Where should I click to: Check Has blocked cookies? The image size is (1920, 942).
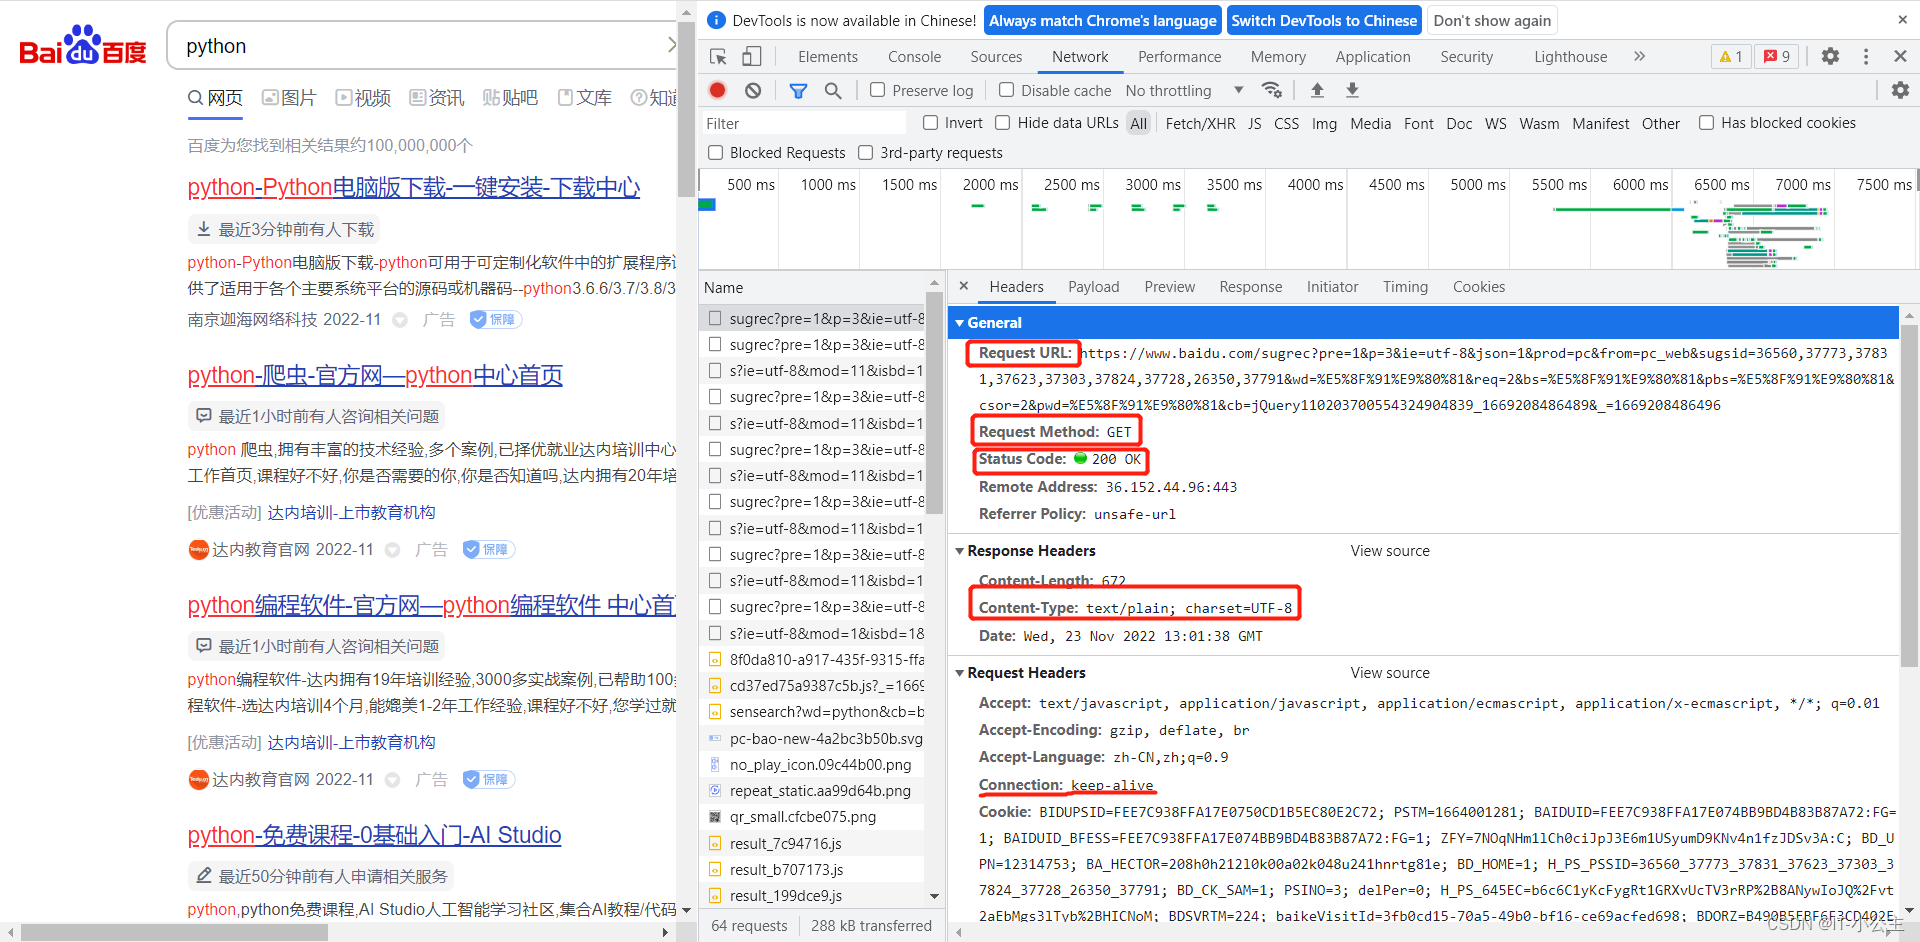click(1706, 123)
